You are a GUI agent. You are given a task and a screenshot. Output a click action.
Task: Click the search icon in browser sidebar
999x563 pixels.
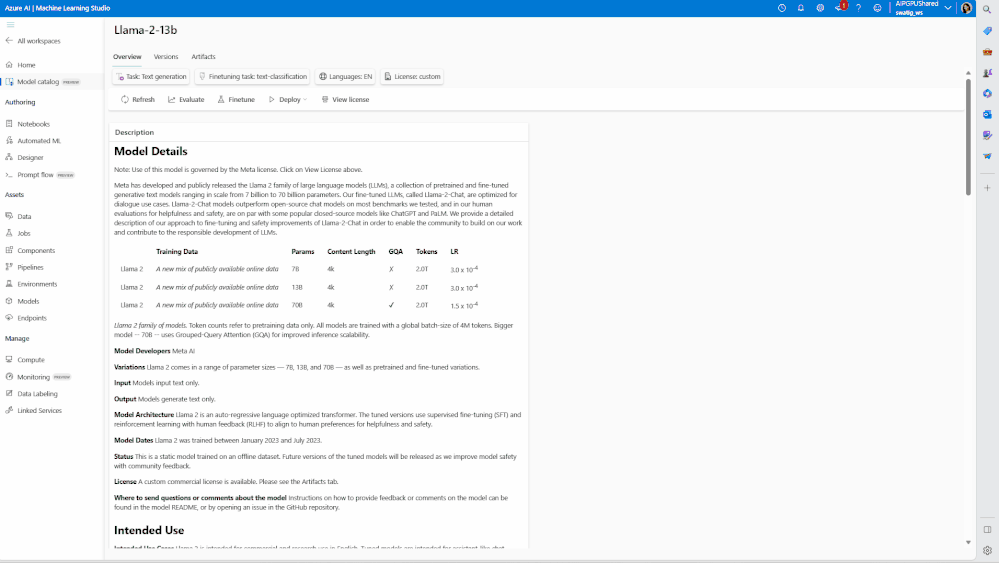click(x=987, y=10)
